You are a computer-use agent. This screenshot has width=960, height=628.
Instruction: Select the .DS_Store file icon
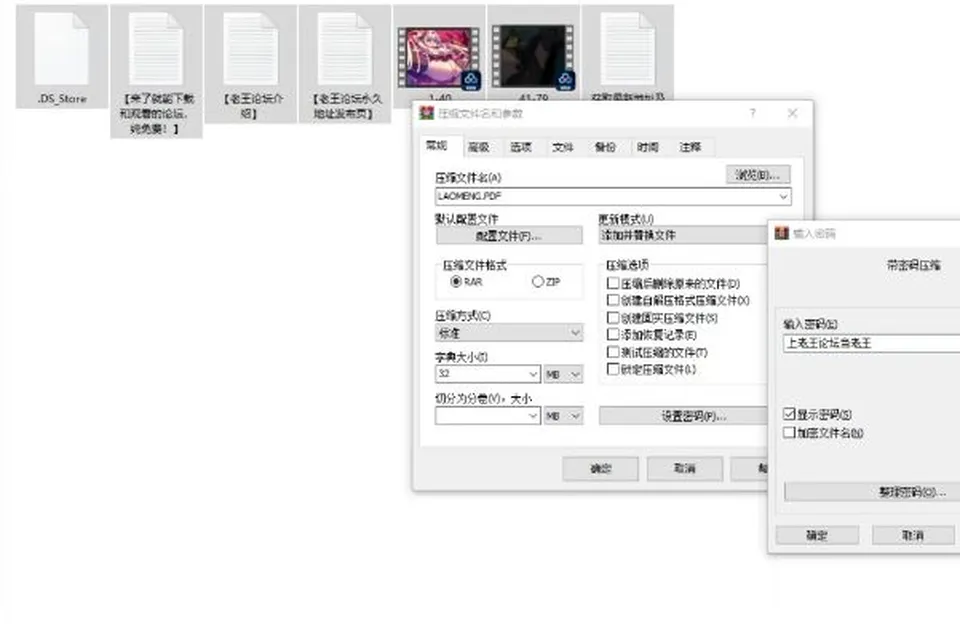click(x=62, y=49)
